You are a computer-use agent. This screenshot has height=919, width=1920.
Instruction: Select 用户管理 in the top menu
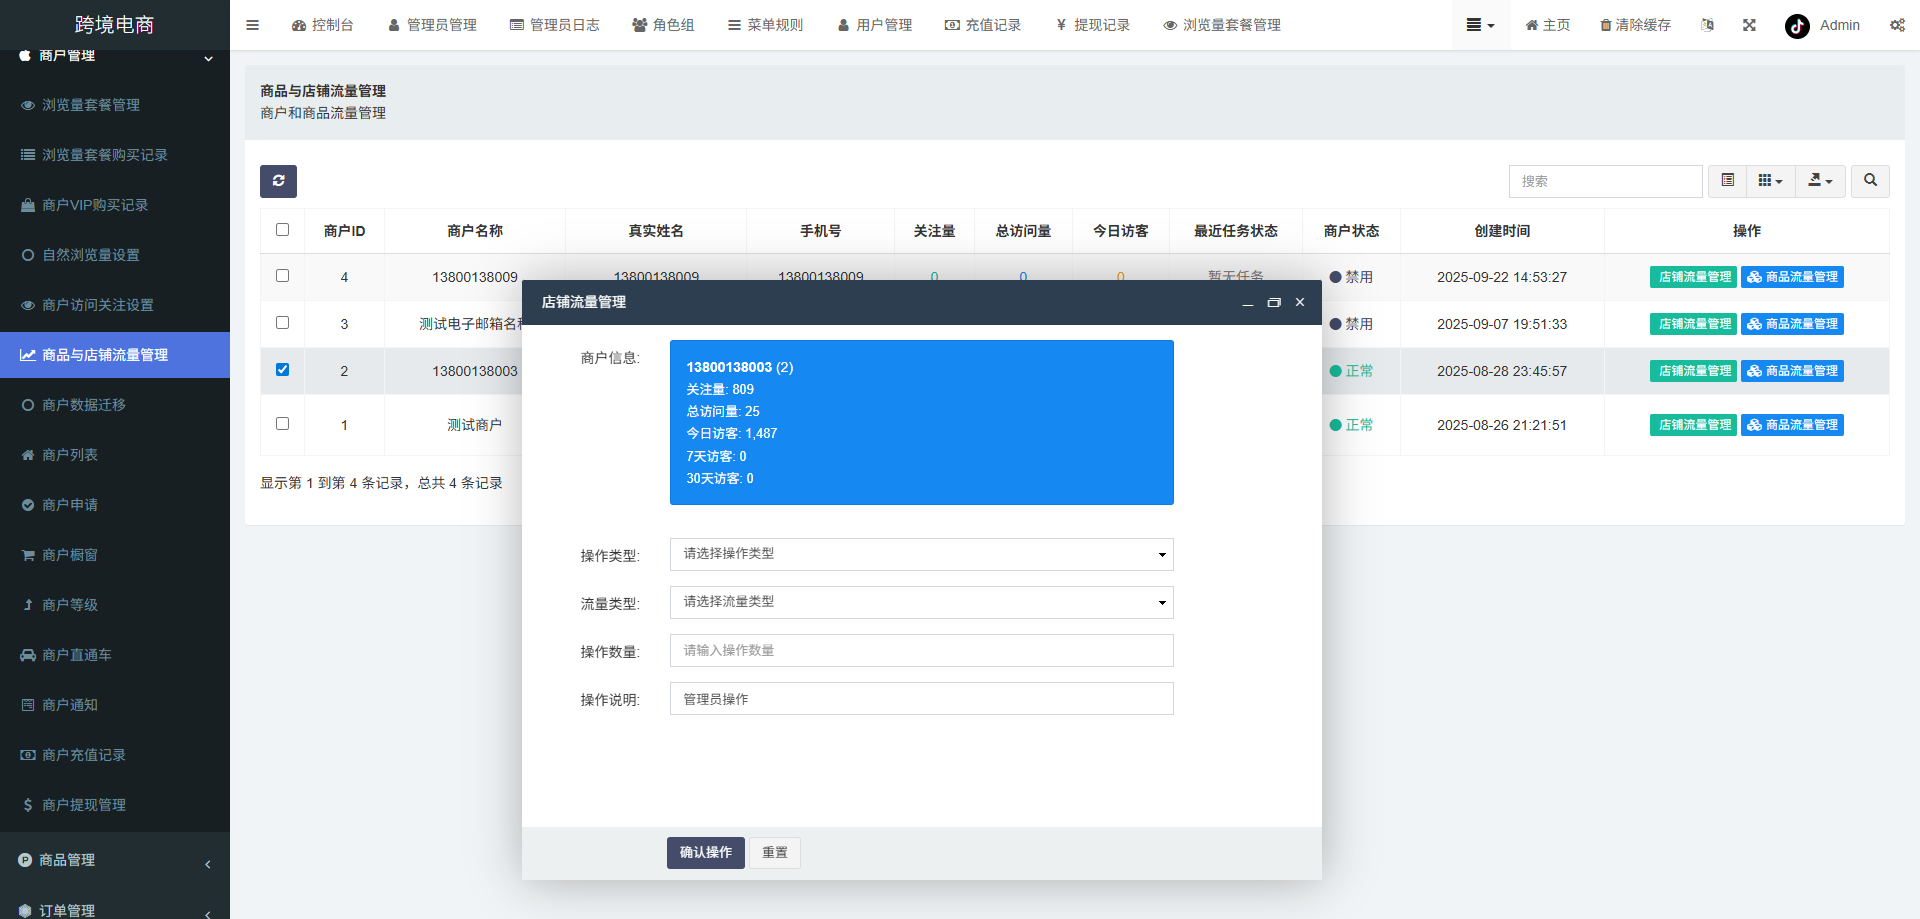(875, 25)
